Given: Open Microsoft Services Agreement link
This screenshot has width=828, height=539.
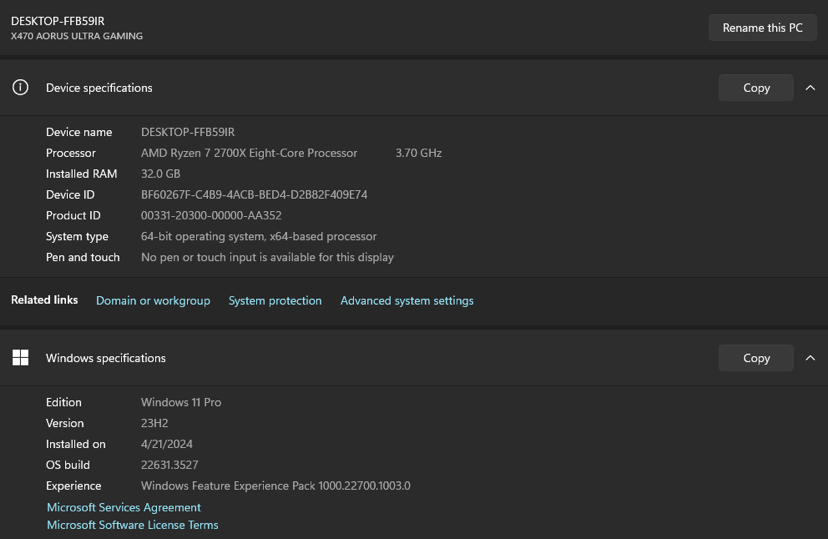Looking at the screenshot, I should click(124, 507).
